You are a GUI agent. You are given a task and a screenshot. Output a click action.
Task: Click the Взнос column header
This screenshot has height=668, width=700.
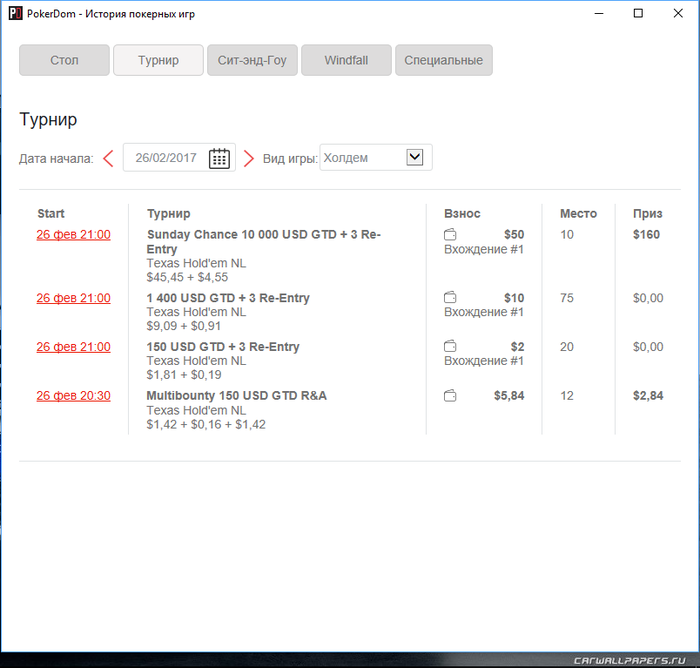click(x=462, y=213)
